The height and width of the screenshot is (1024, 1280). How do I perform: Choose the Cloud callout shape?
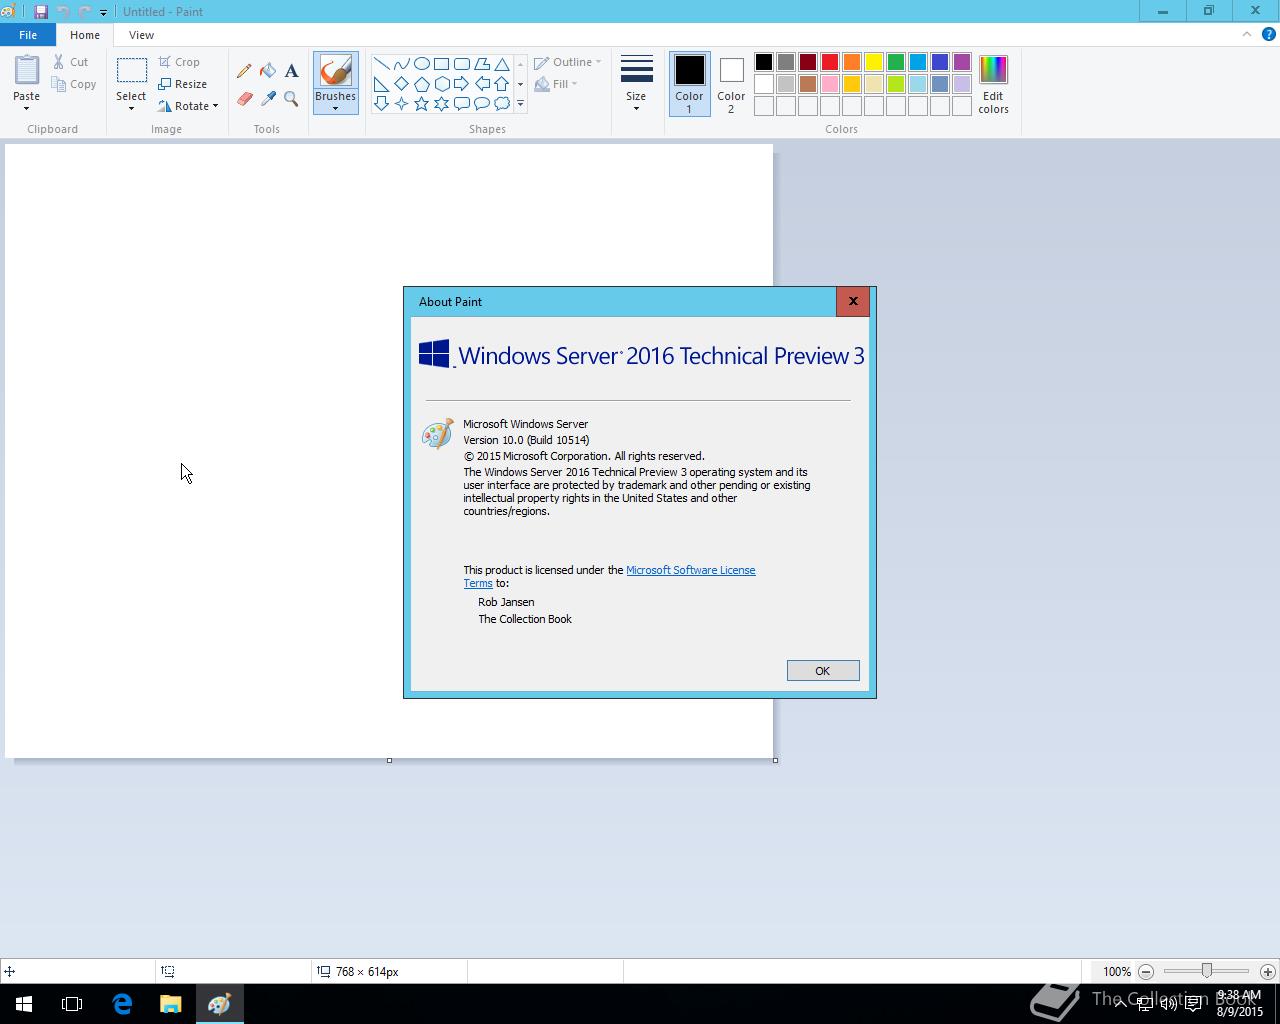(x=502, y=104)
